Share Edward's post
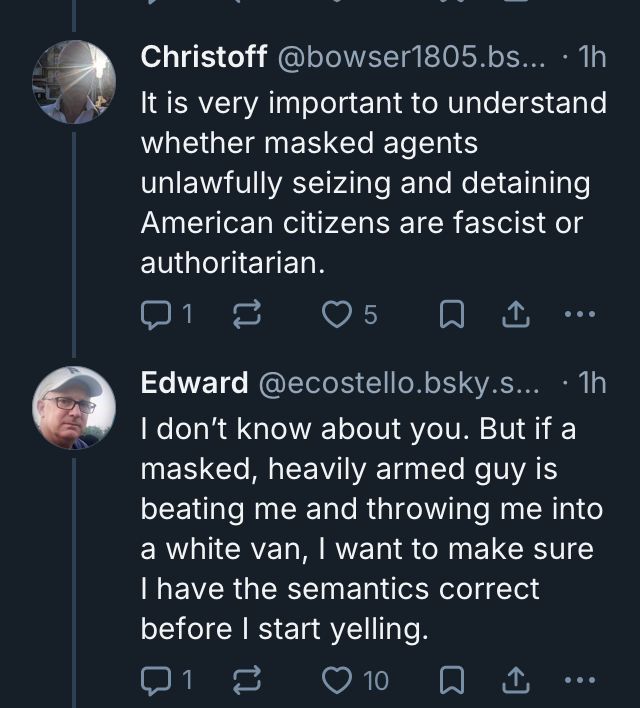This screenshot has height=708, width=640. pos(514,681)
